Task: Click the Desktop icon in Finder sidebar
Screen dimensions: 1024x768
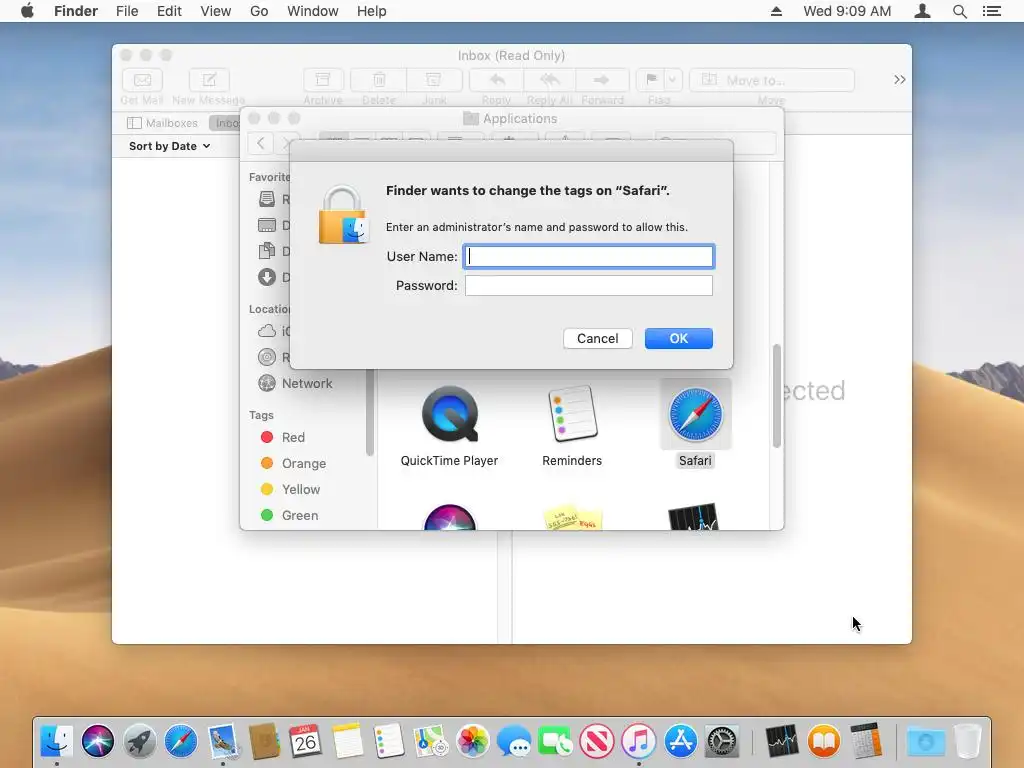Action: coord(266,225)
